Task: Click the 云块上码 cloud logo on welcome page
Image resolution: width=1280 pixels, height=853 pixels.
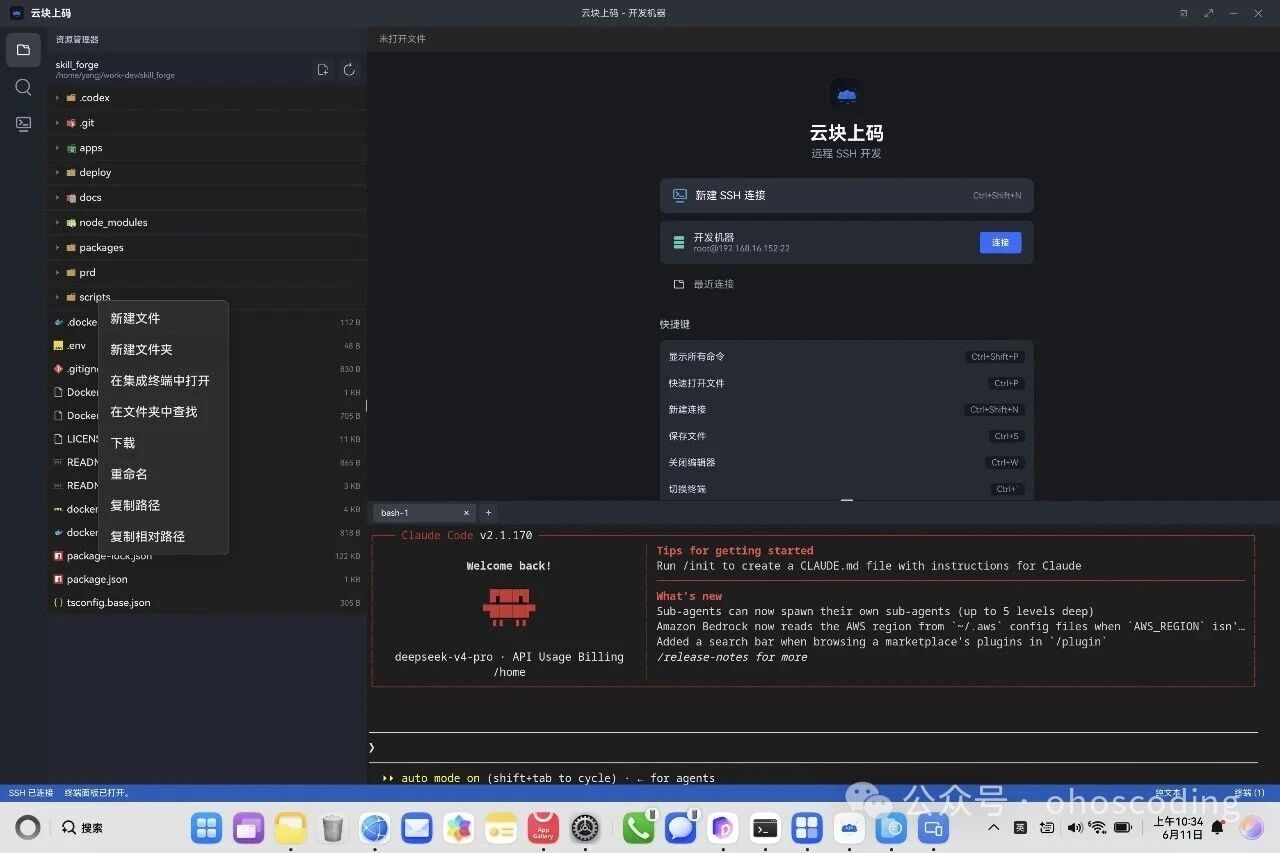Action: [846, 96]
